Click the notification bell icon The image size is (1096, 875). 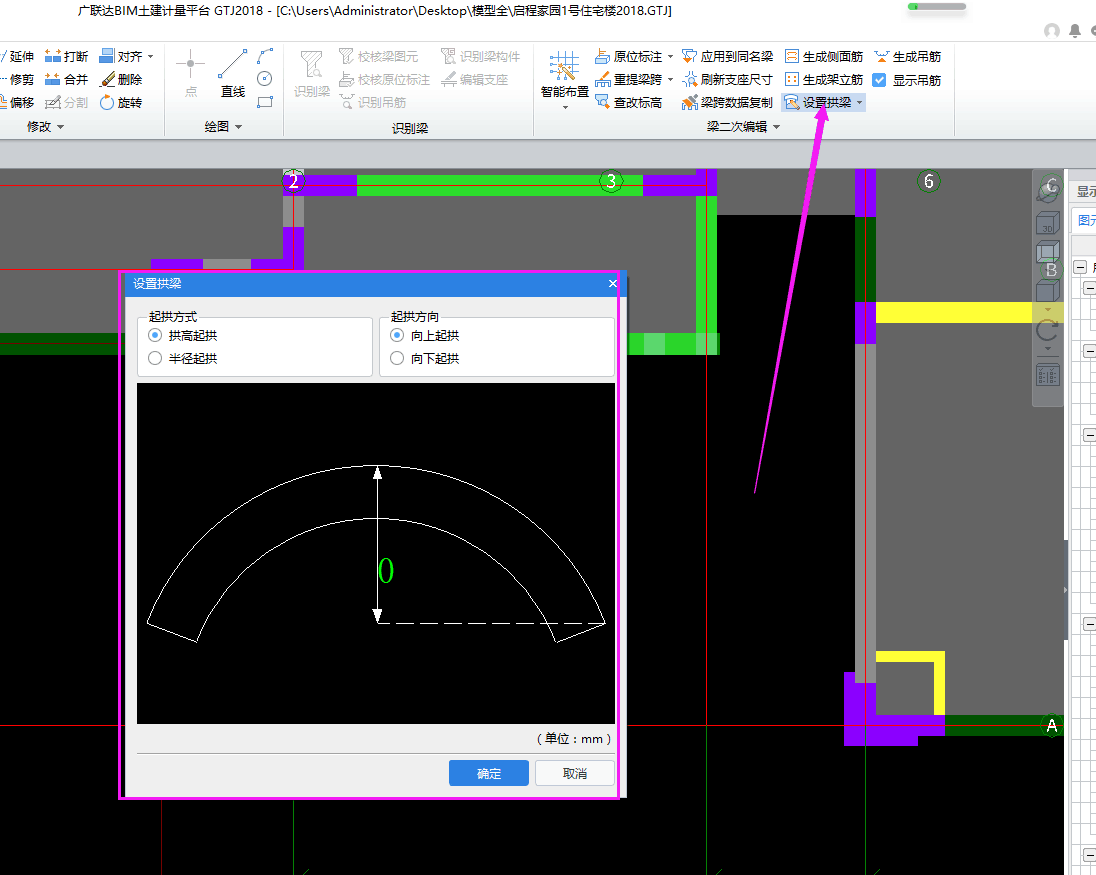click(x=1075, y=31)
